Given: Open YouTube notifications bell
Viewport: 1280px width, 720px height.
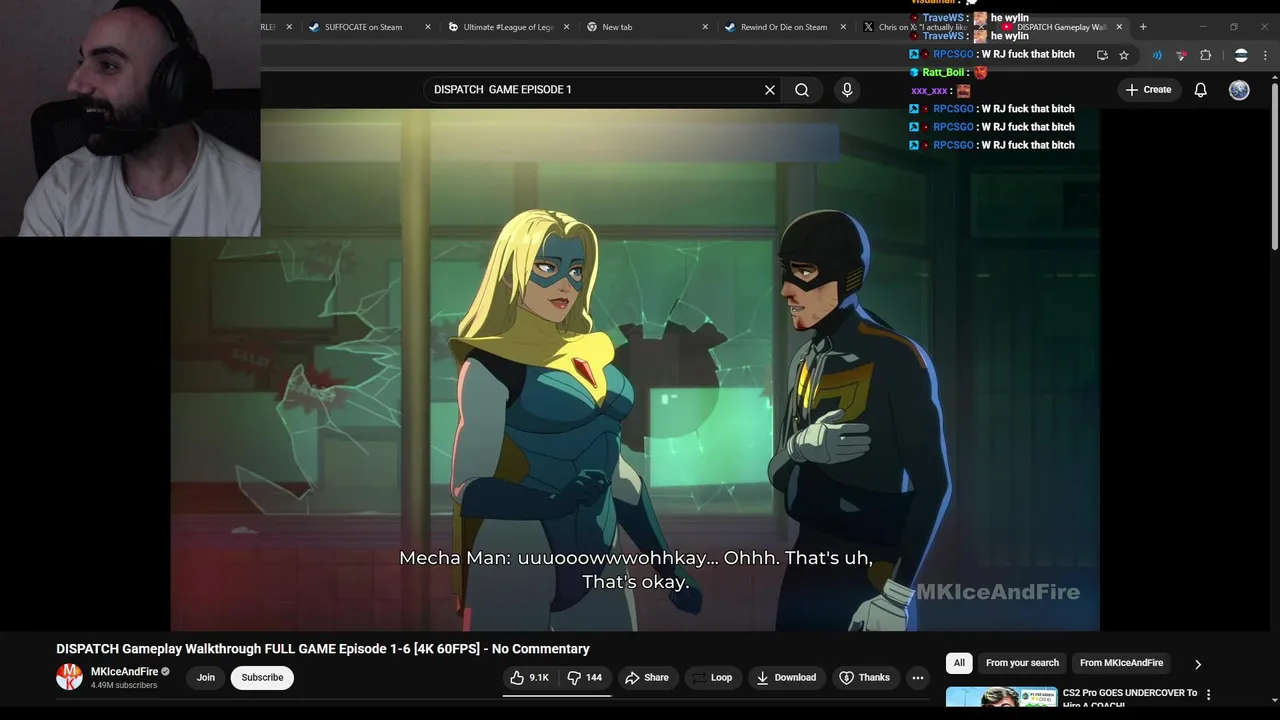Looking at the screenshot, I should pyautogui.click(x=1201, y=90).
